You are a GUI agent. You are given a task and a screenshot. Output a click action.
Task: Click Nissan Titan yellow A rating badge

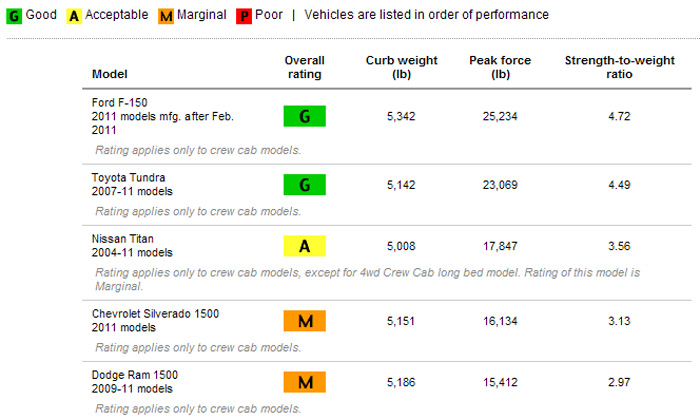click(x=304, y=246)
